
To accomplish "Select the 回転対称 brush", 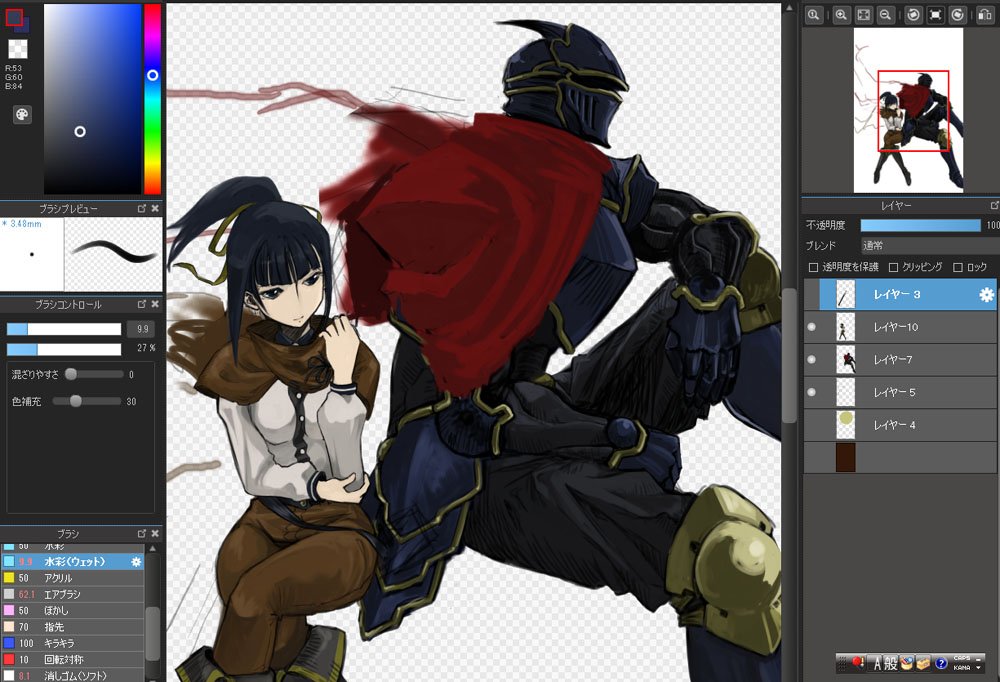I will pyautogui.click(x=72, y=660).
